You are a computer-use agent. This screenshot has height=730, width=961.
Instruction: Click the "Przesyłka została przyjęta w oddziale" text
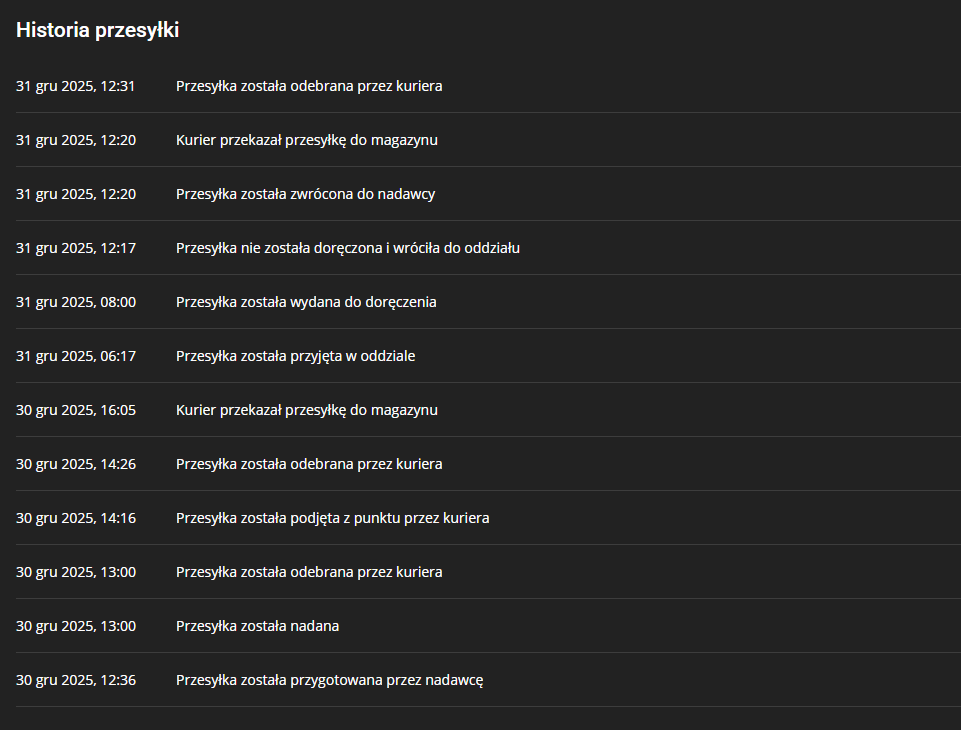(x=295, y=356)
